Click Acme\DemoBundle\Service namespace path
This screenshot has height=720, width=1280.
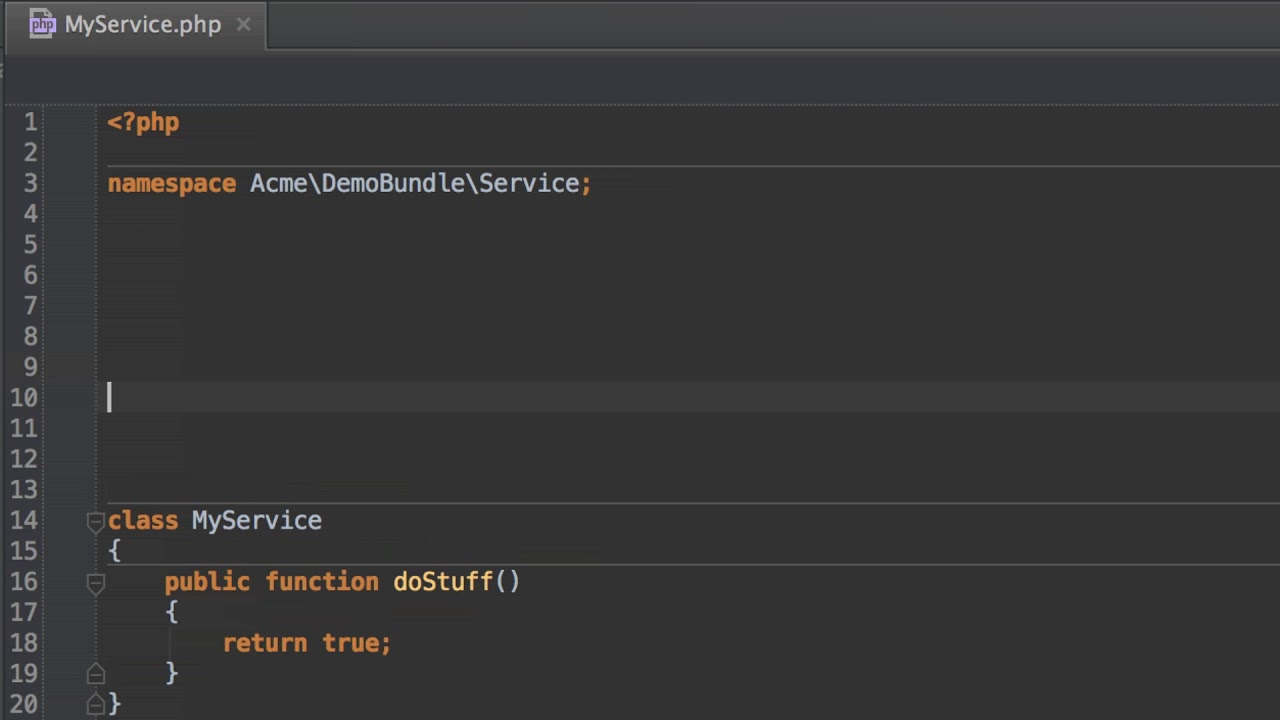415,183
